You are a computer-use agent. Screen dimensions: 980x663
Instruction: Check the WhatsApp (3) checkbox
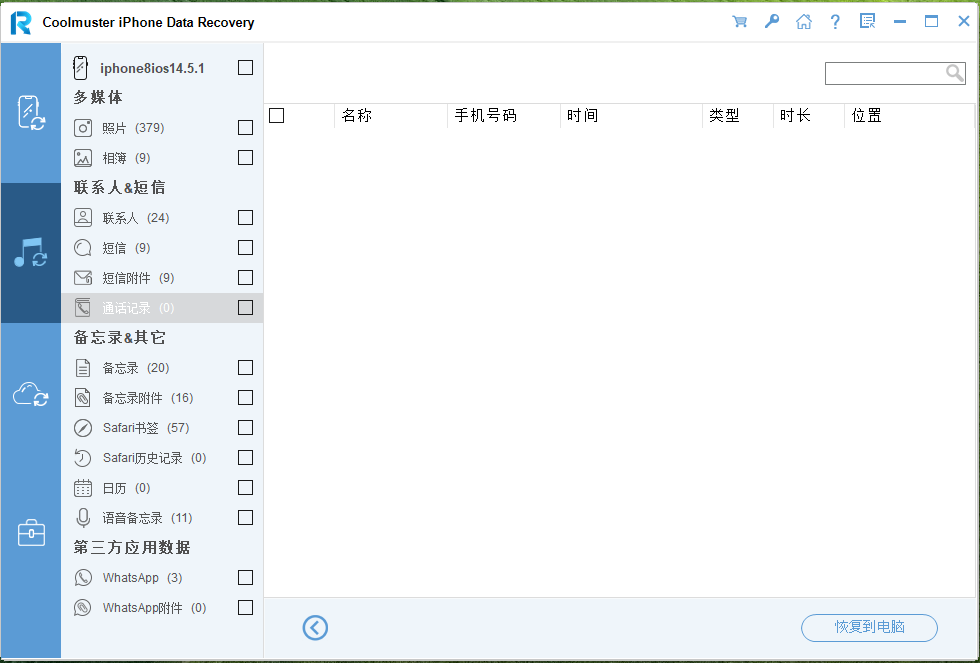pyautogui.click(x=246, y=577)
